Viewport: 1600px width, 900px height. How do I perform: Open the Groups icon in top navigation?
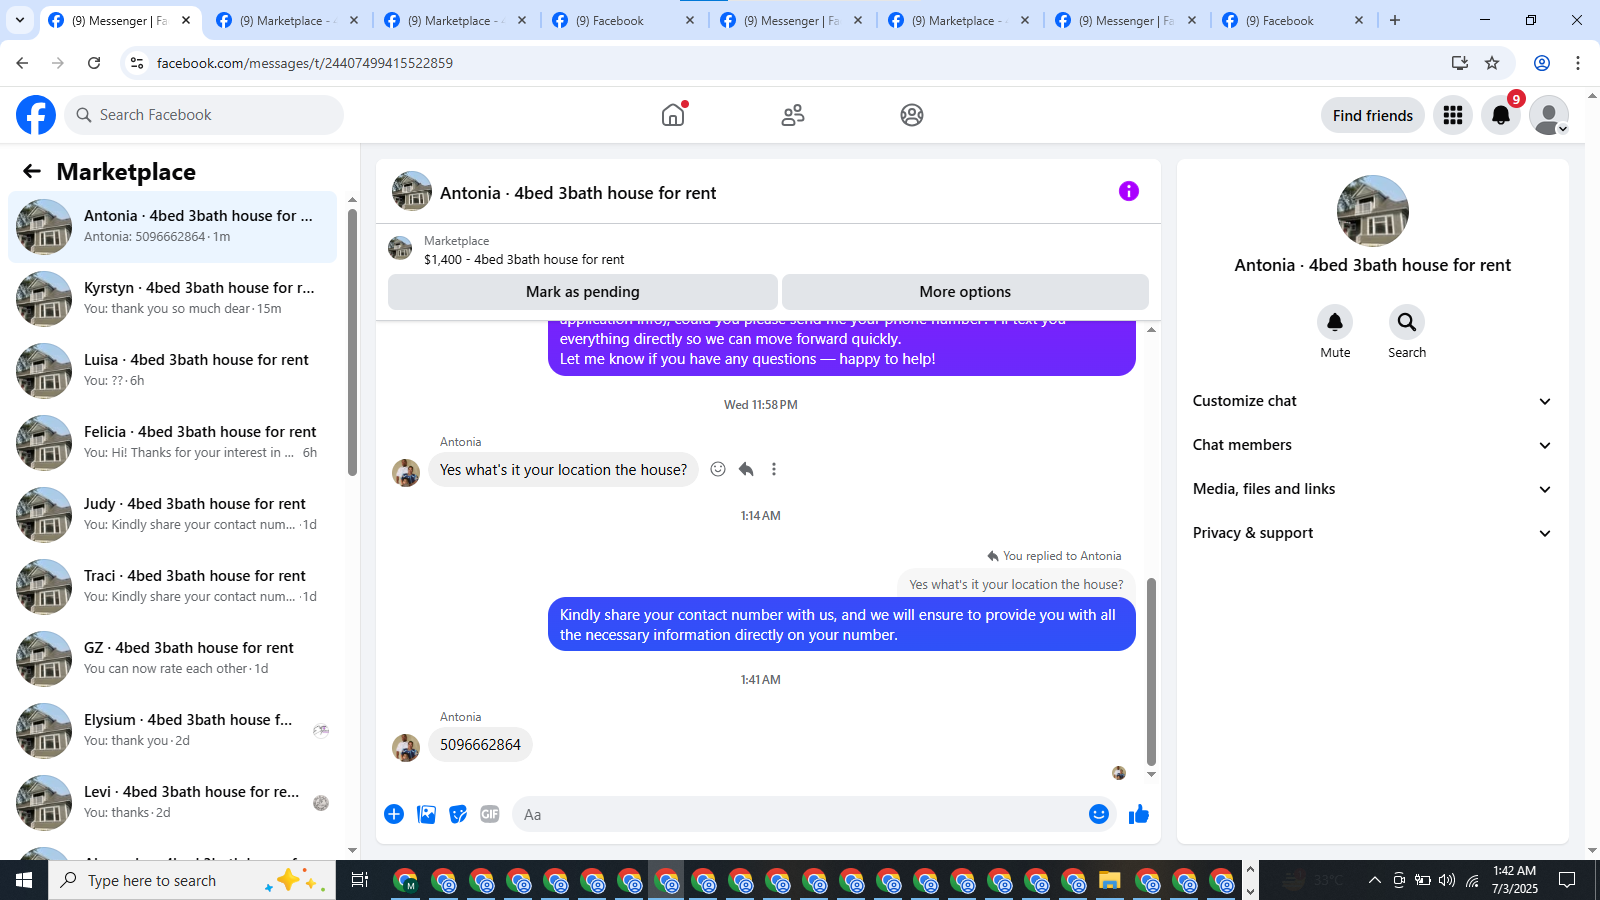point(912,115)
